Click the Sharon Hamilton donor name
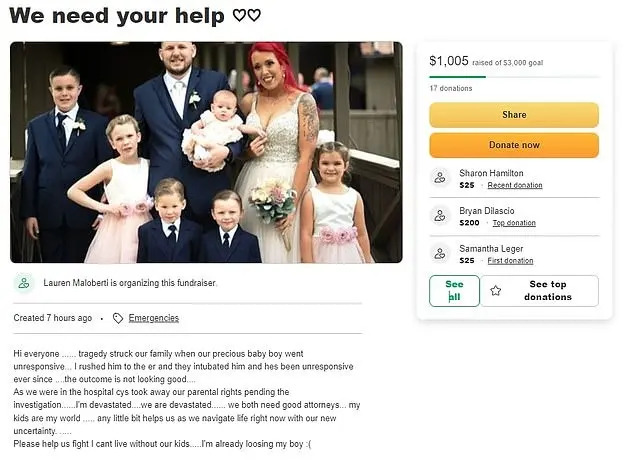634x467 pixels. [x=491, y=173]
